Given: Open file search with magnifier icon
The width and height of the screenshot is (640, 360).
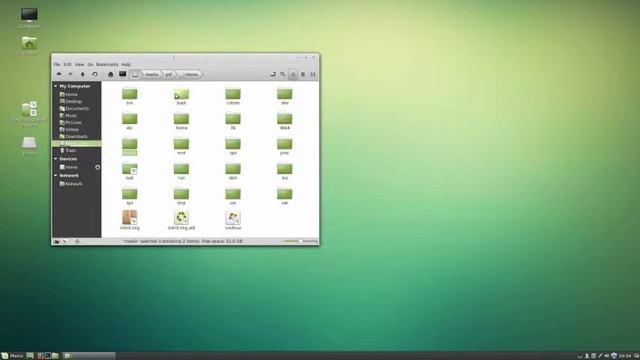Looking at the screenshot, I should [x=282, y=74].
